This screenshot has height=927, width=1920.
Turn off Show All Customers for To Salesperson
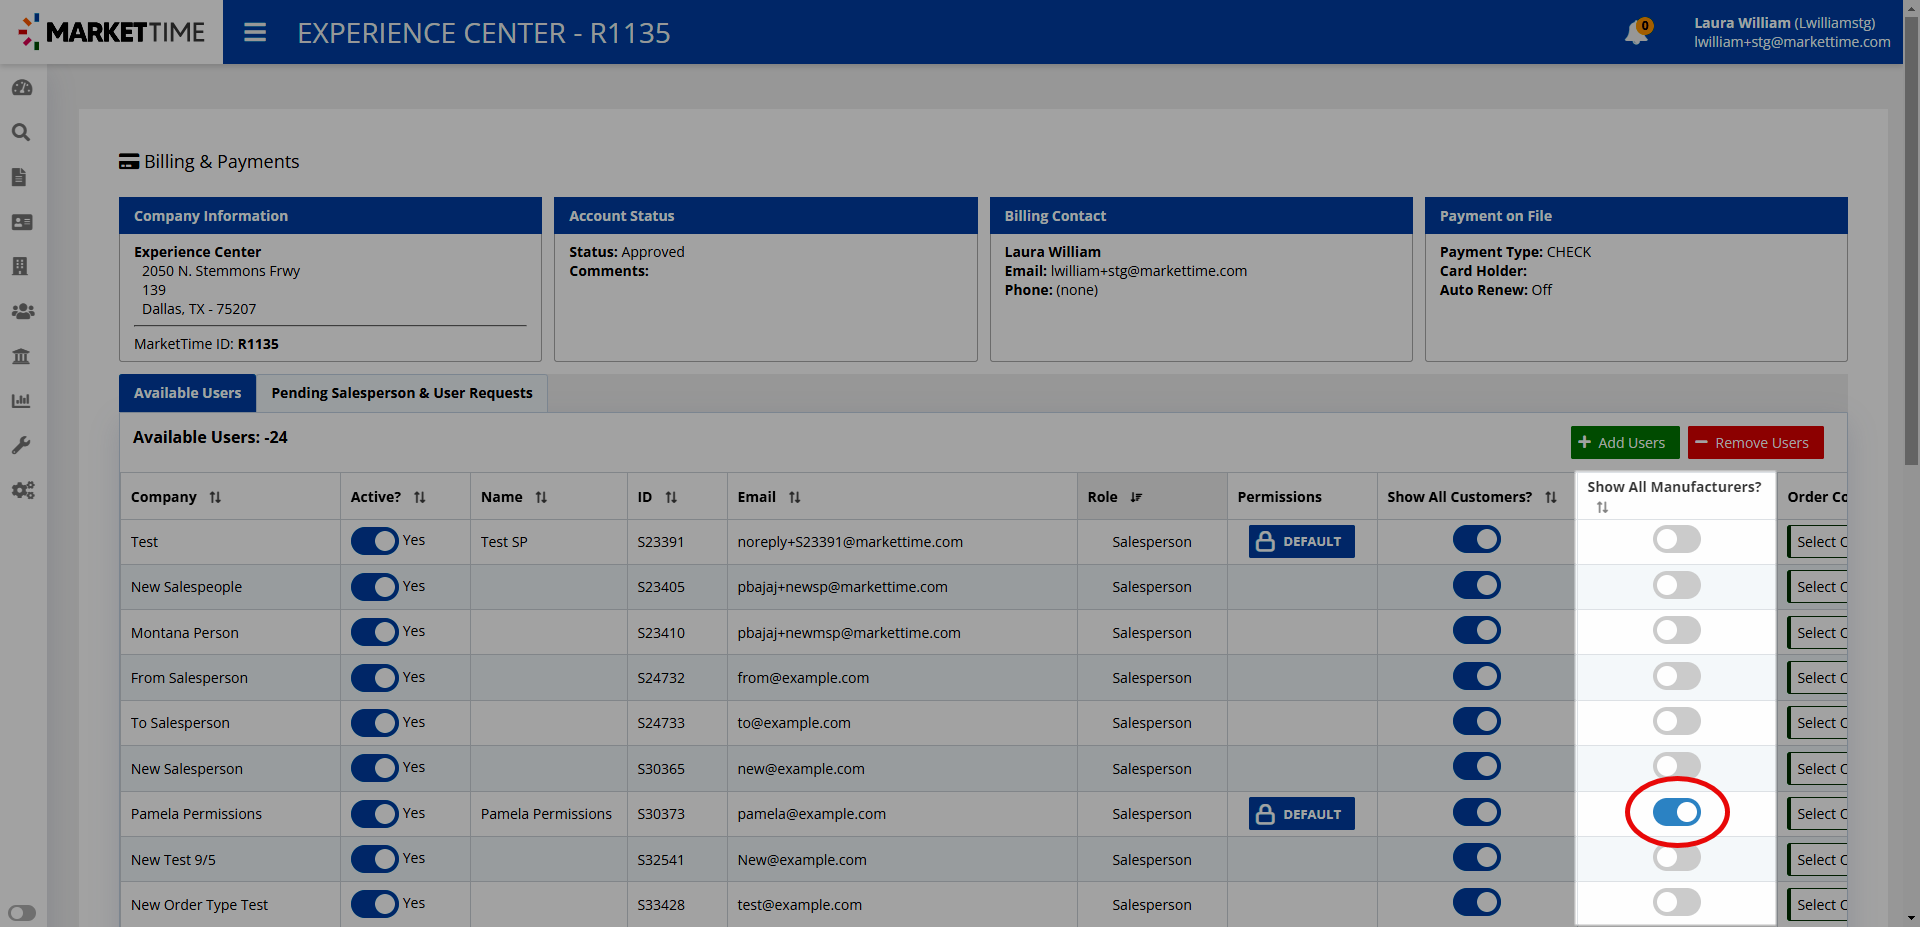point(1476,722)
